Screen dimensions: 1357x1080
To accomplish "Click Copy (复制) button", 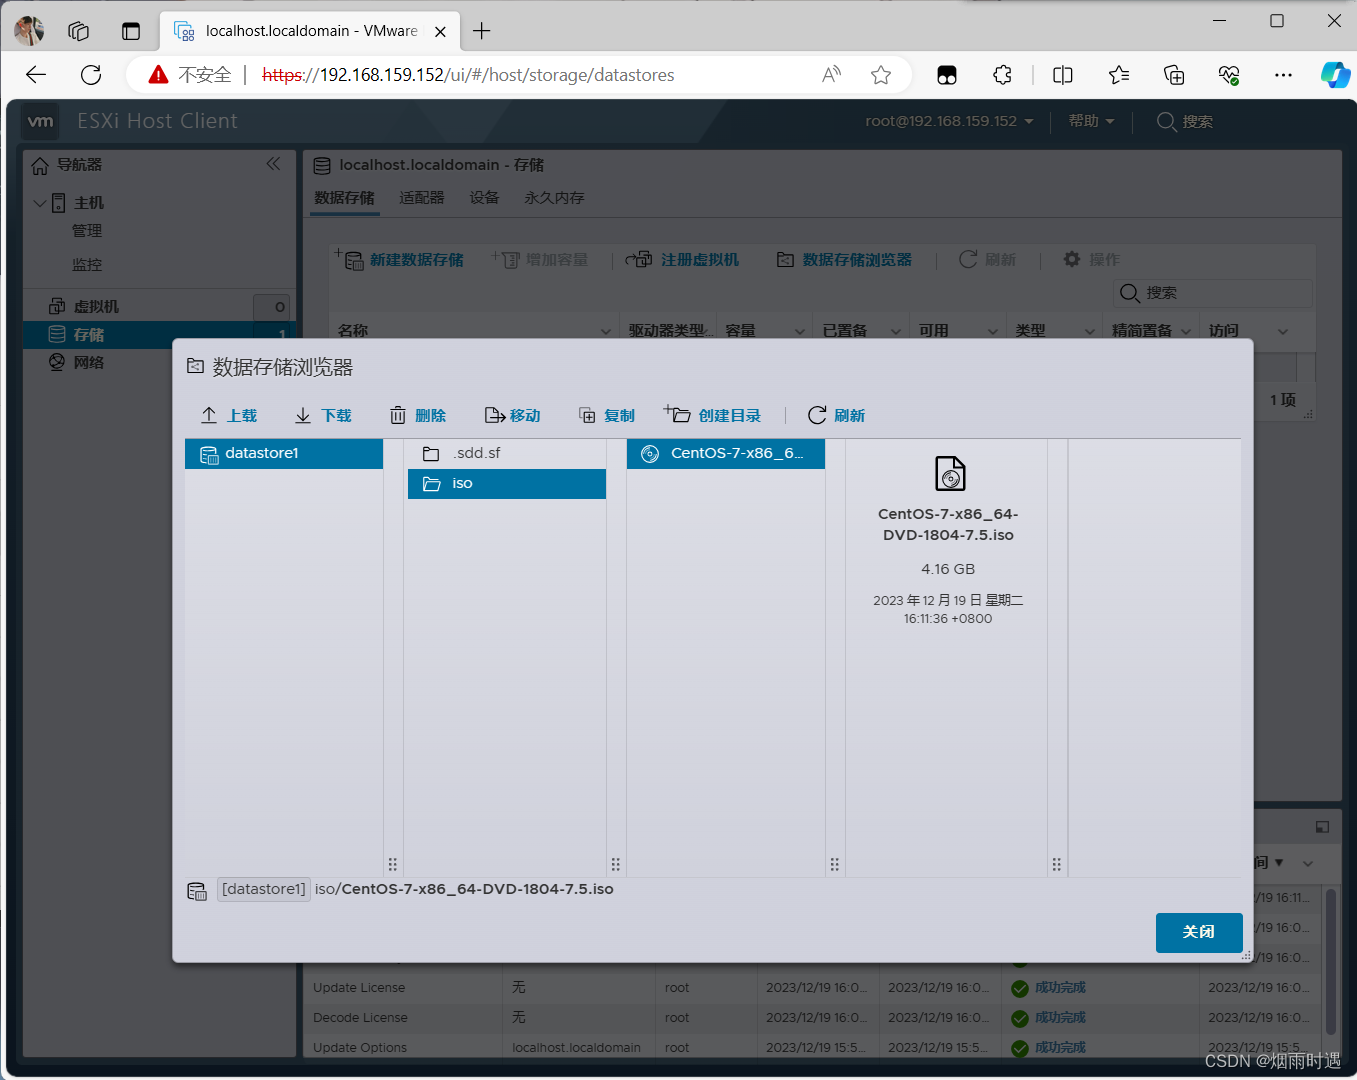I will [x=607, y=415].
